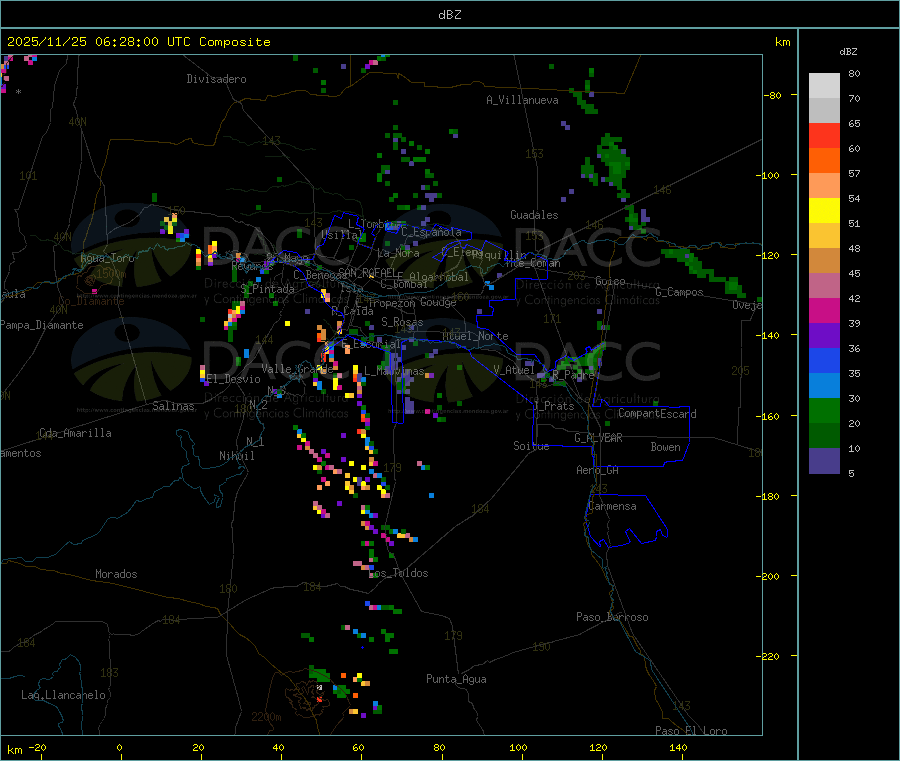Image resolution: width=900 pixels, height=761 pixels.
Task: Select the bright yellow swatch in the legend
Action: pos(824,211)
